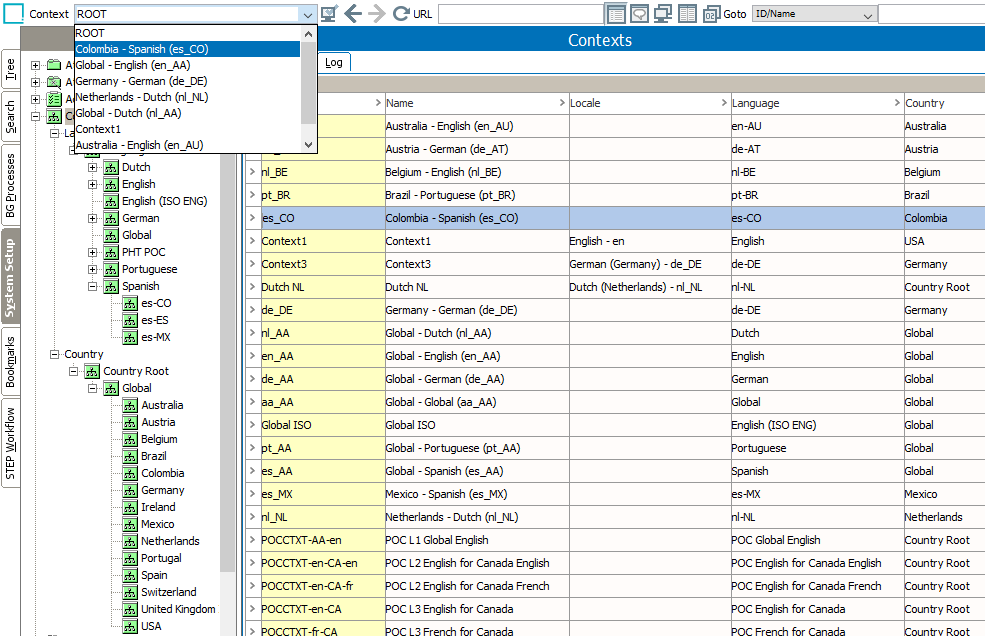
Task: Open the Log tab
Action: click(333, 62)
